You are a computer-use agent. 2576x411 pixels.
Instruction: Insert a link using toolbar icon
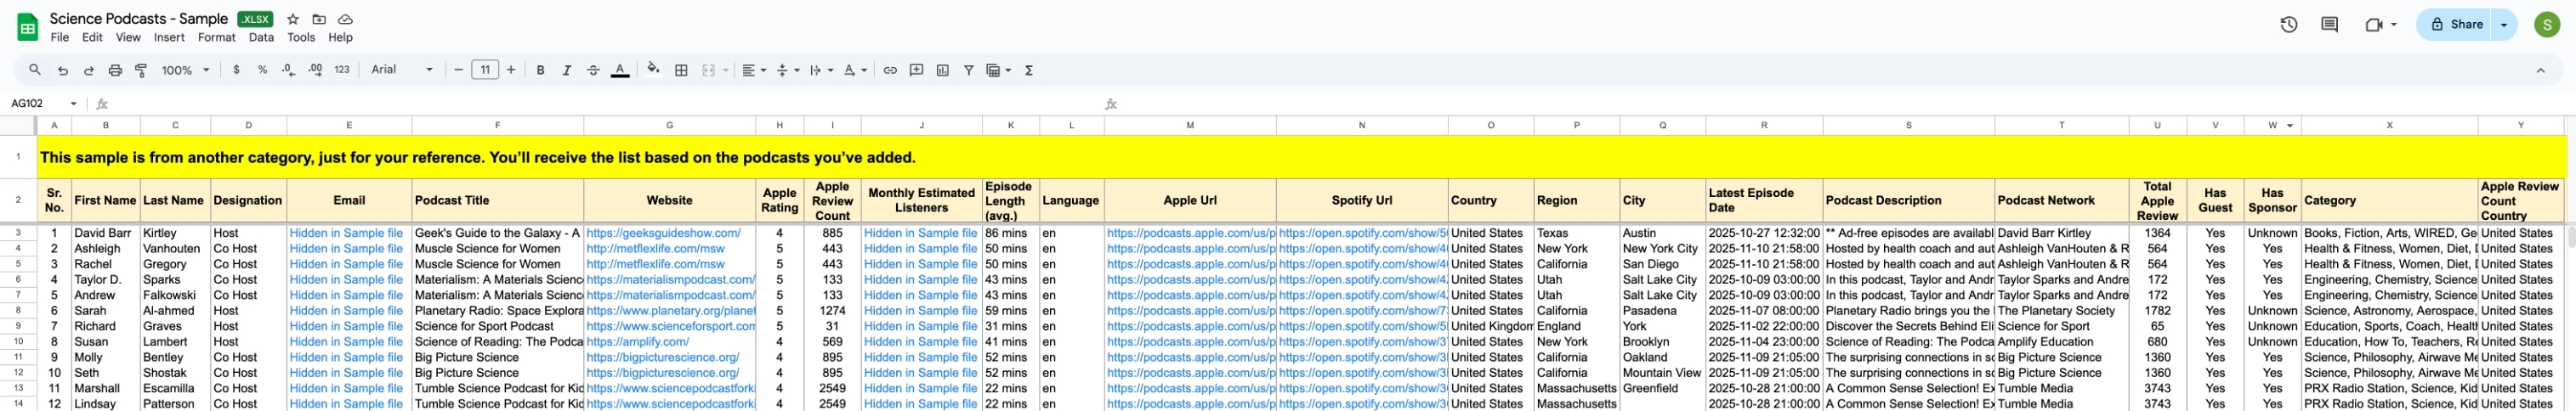tap(889, 70)
